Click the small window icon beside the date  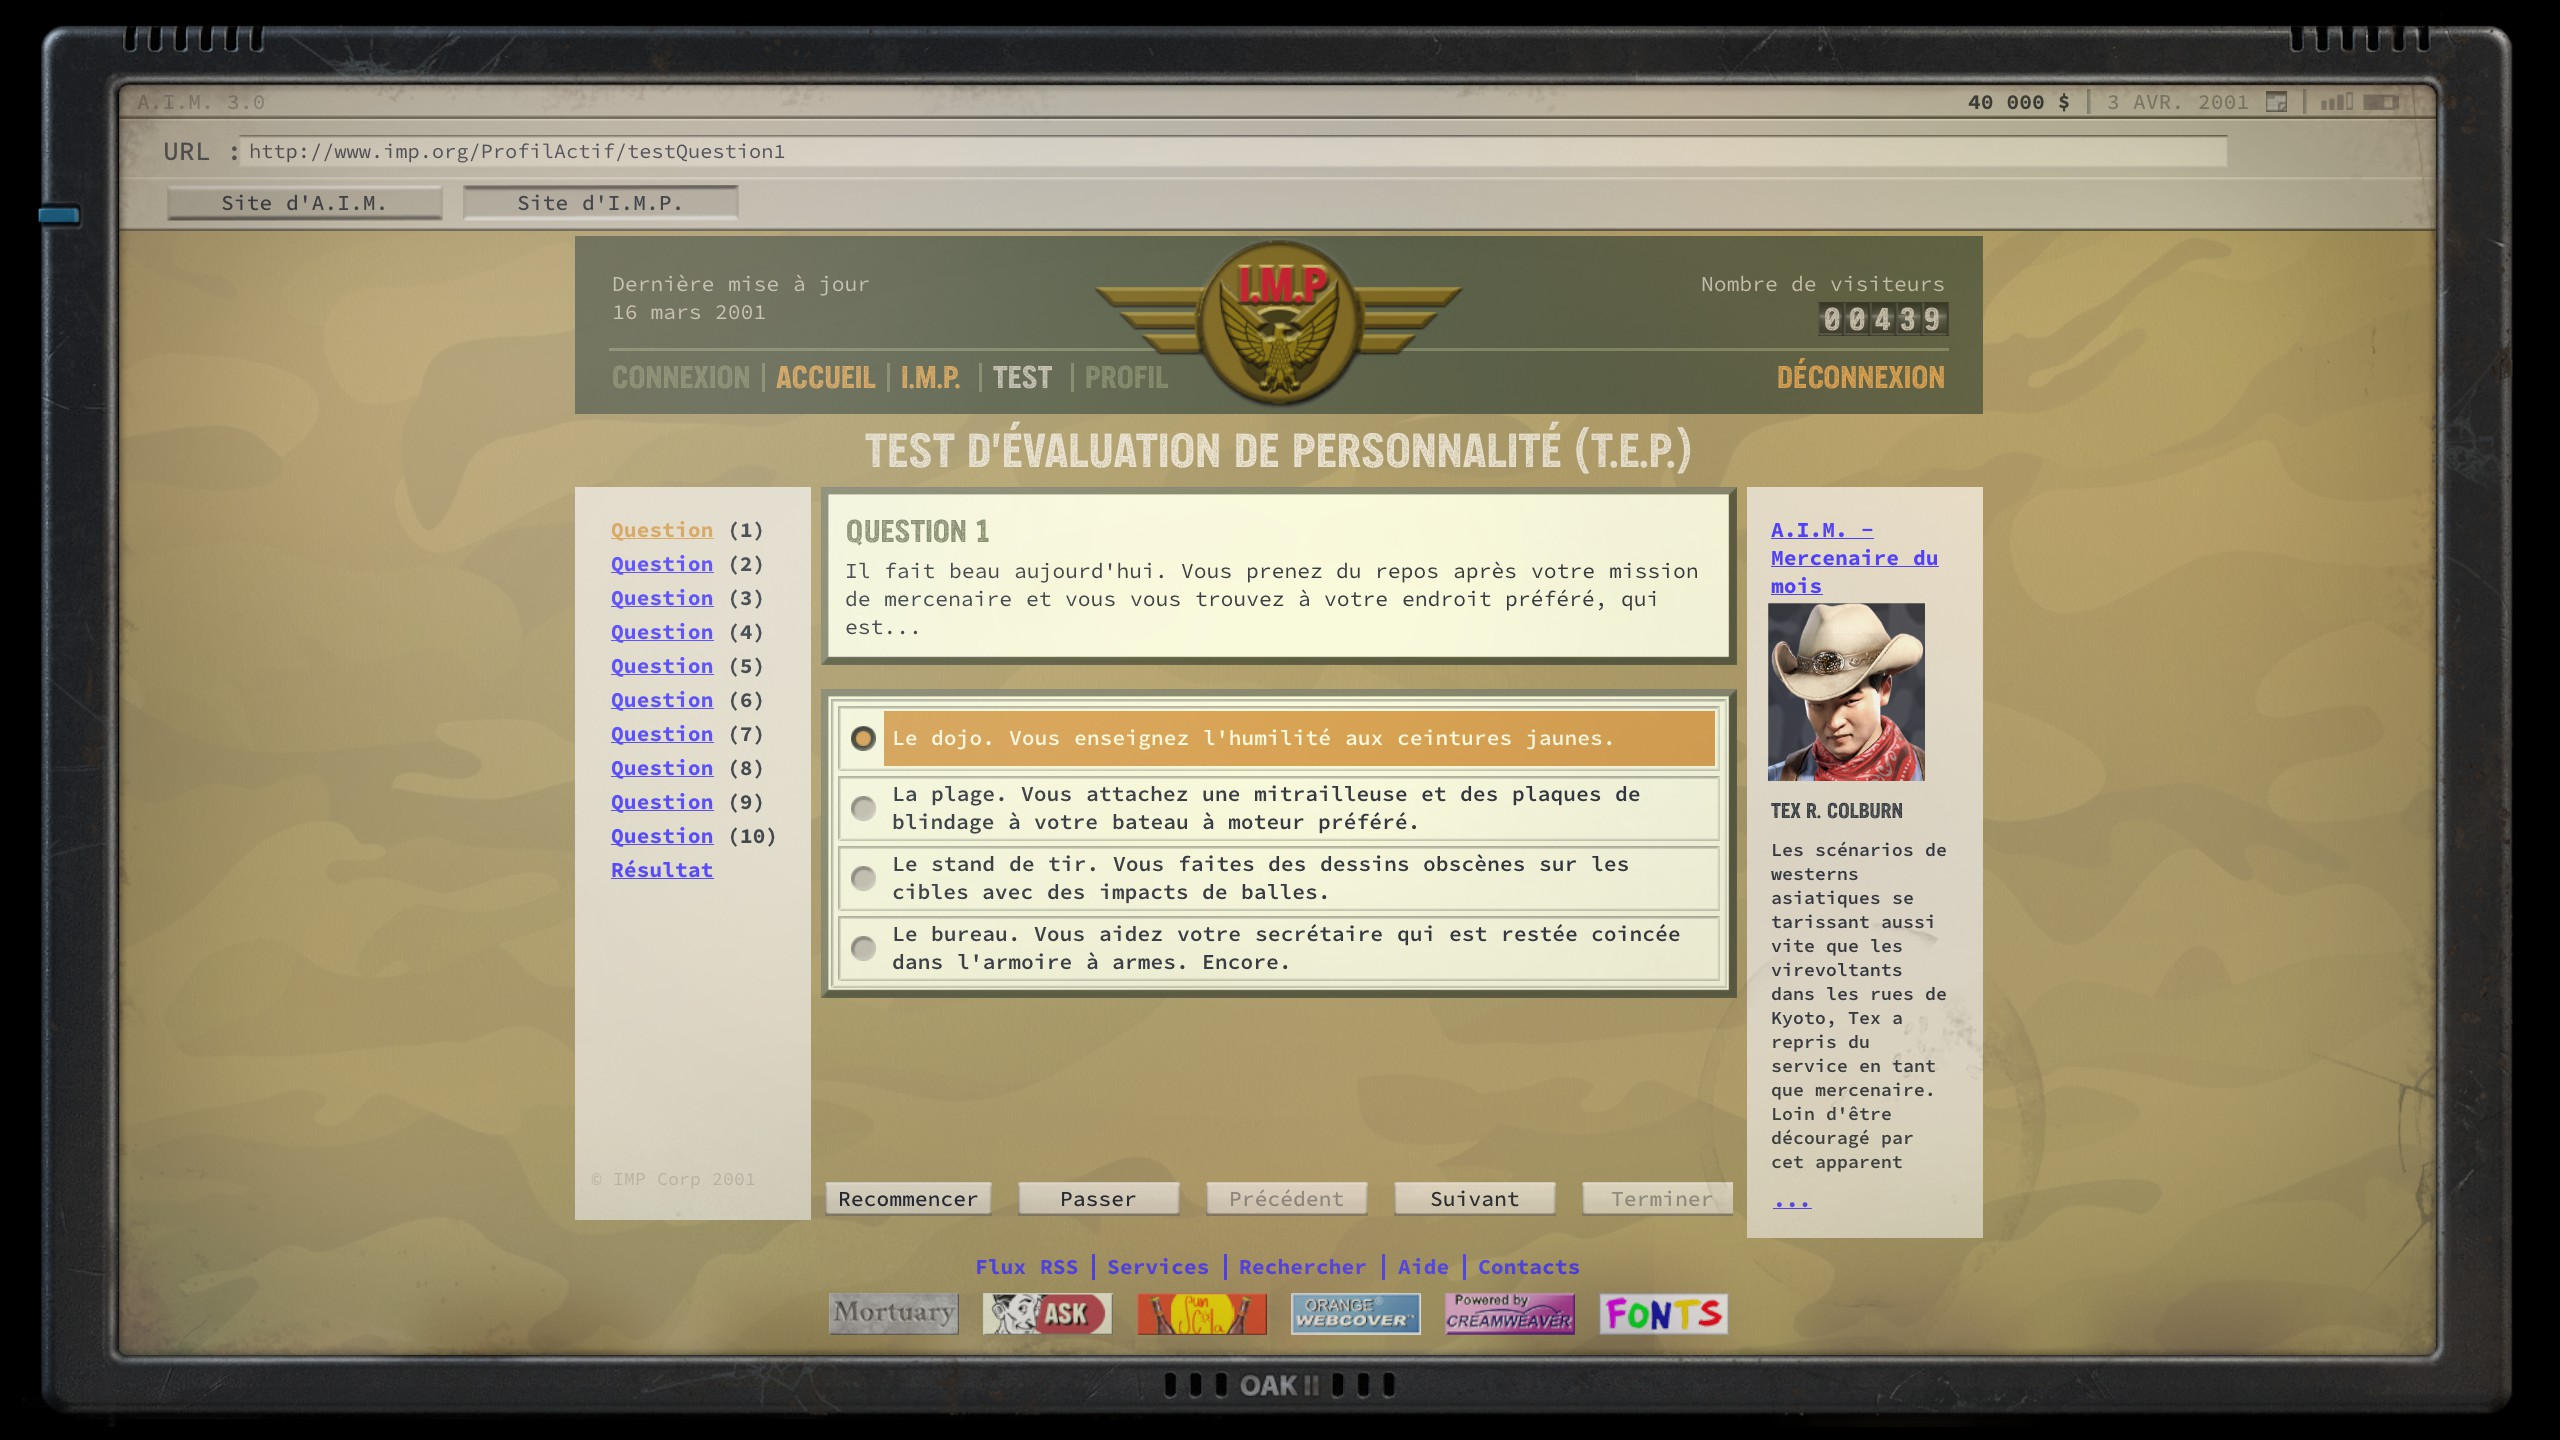pos(2276,102)
